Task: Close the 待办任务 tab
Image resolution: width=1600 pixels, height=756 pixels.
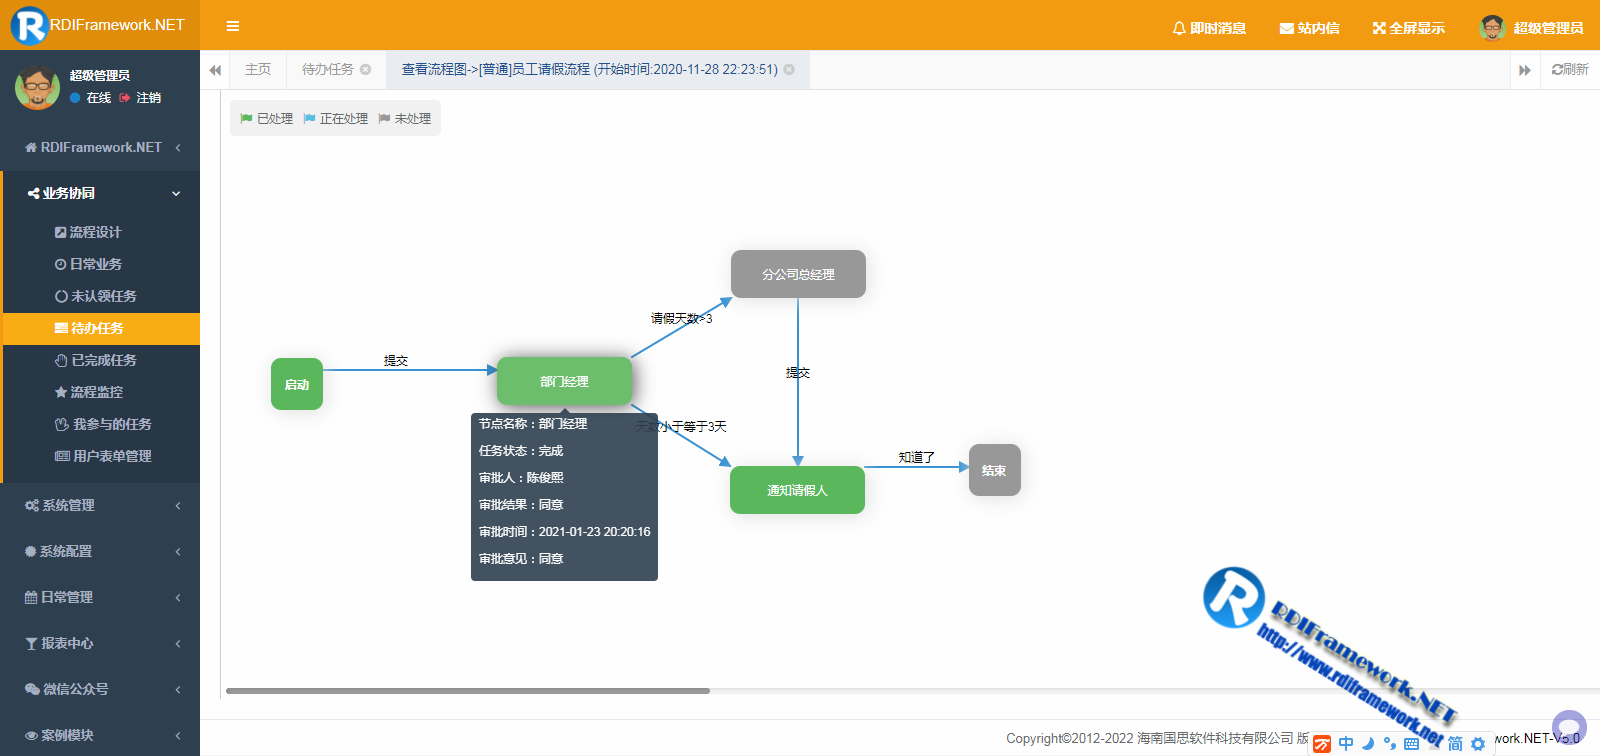Action: (x=366, y=69)
